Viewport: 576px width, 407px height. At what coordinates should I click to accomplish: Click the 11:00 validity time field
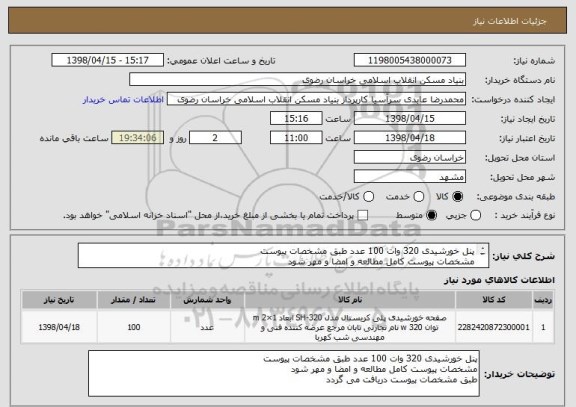(x=296, y=138)
